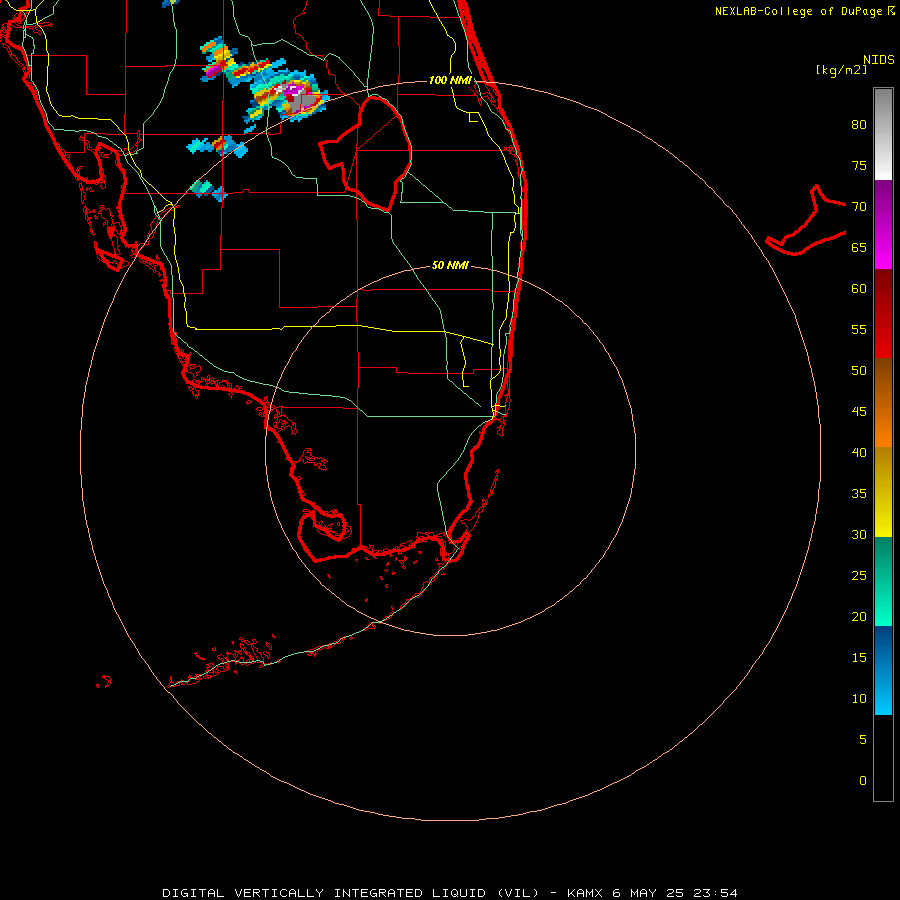This screenshot has width=900, height=900.
Task: Click the 60 value on the color scale
Action: tap(859, 289)
